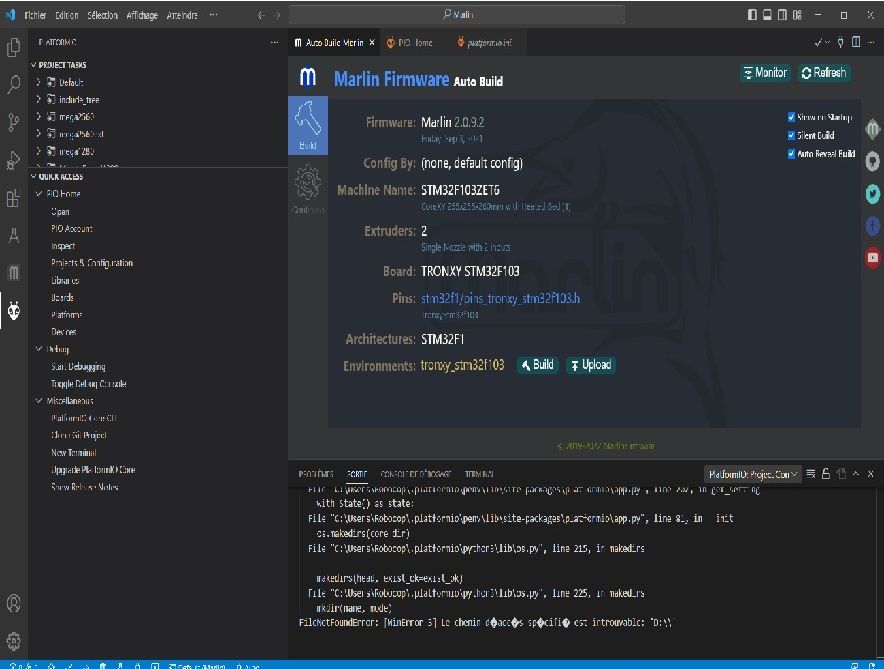The height and width of the screenshot is (669, 884).
Task: Open the Fichier menu
Action: click(x=35, y=15)
